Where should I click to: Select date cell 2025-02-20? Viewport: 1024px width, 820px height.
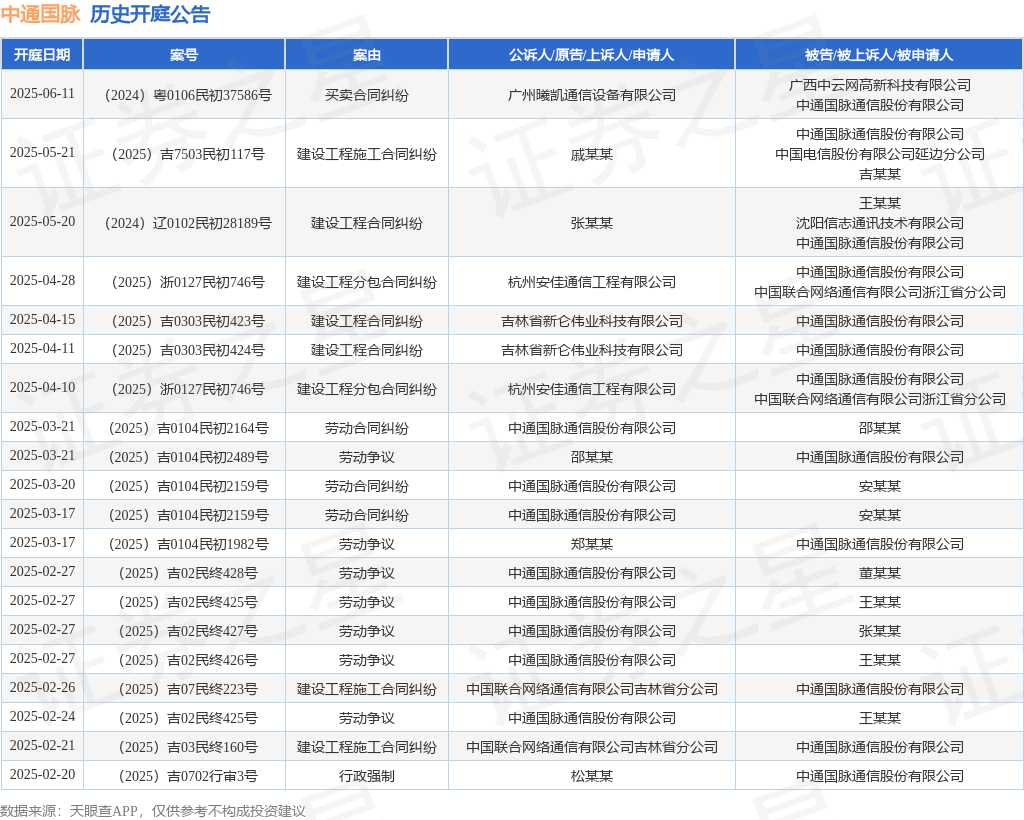(x=42, y=774)
